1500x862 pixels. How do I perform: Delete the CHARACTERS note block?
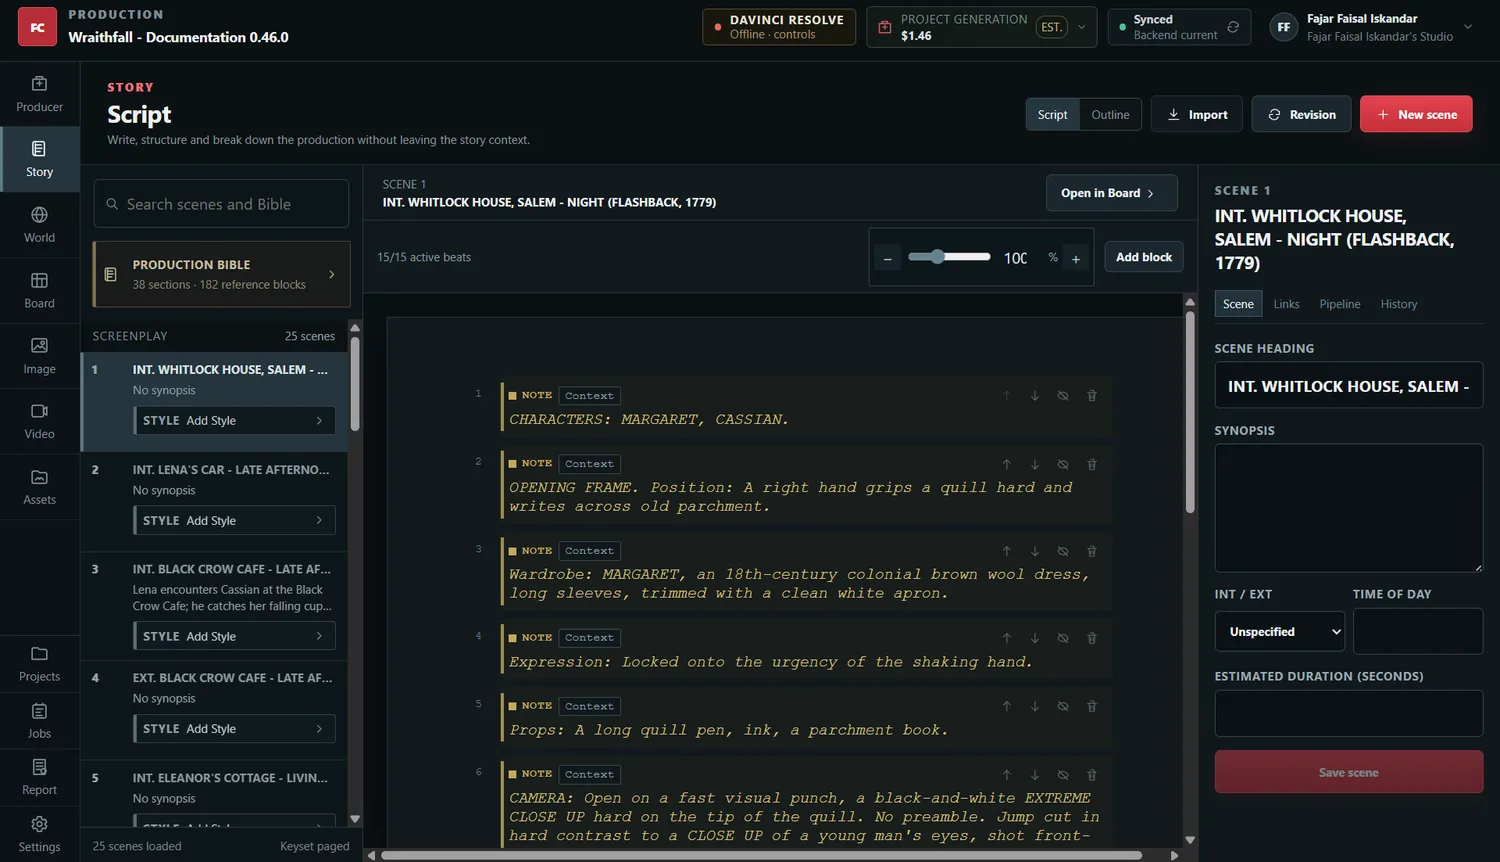[1092, 396]
